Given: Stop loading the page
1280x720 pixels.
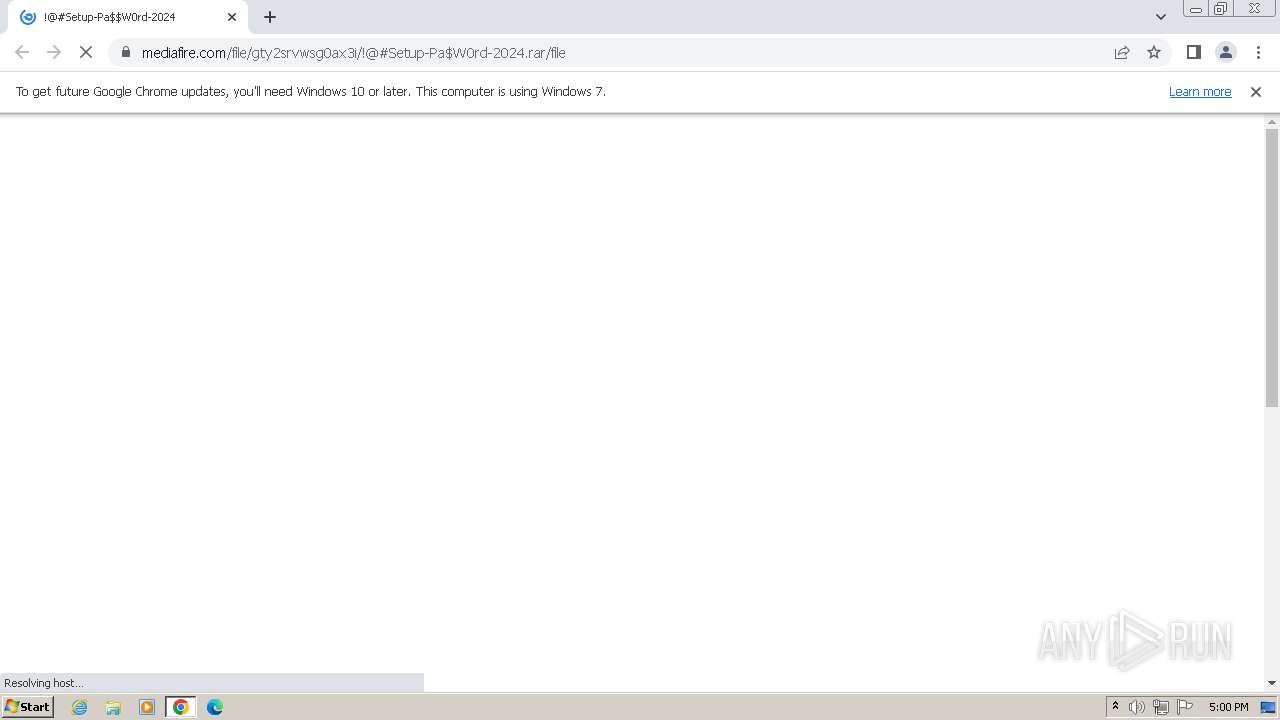Looking at the screenshot, I should pos(86,52).
